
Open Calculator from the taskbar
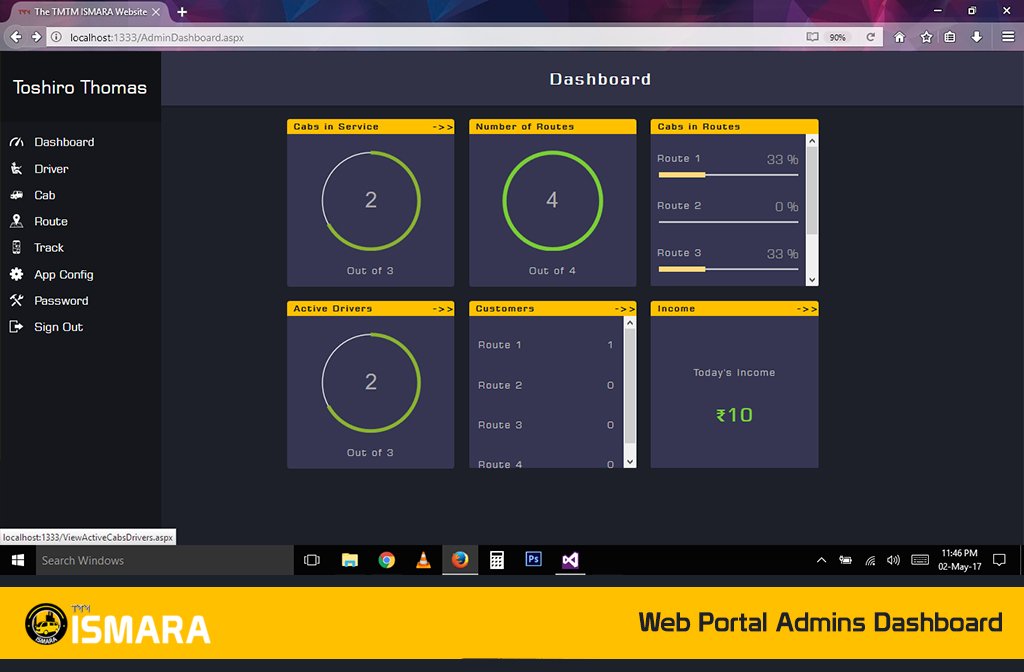click(x=497, y=560)
